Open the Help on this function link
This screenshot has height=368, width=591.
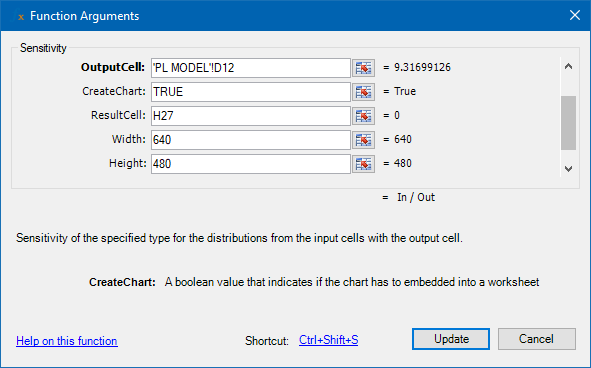click(67, 341)
